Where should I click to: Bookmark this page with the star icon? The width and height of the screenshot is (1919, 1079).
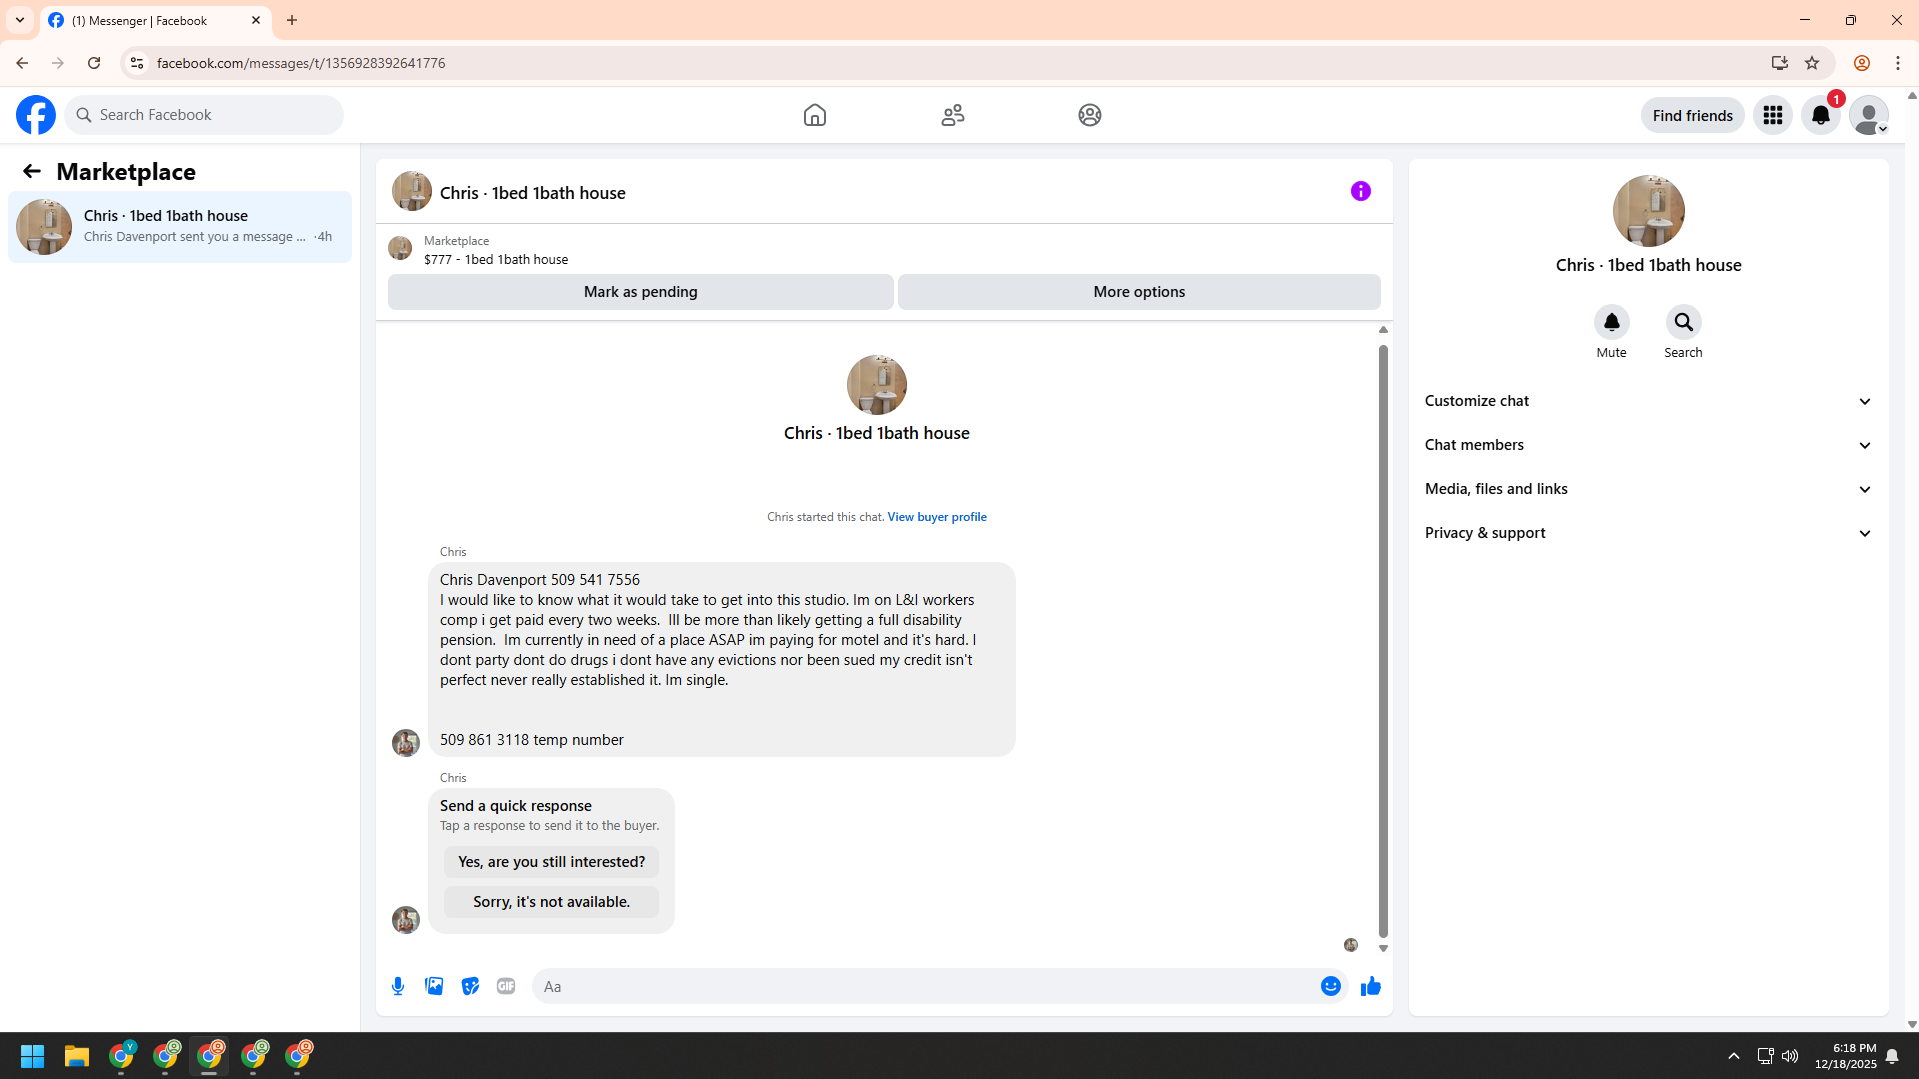[x=1812, y=63]
